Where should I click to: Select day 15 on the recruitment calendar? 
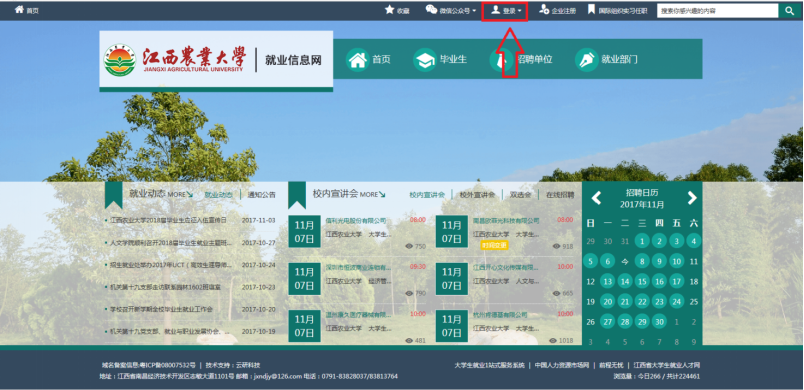tap(641, 281)
